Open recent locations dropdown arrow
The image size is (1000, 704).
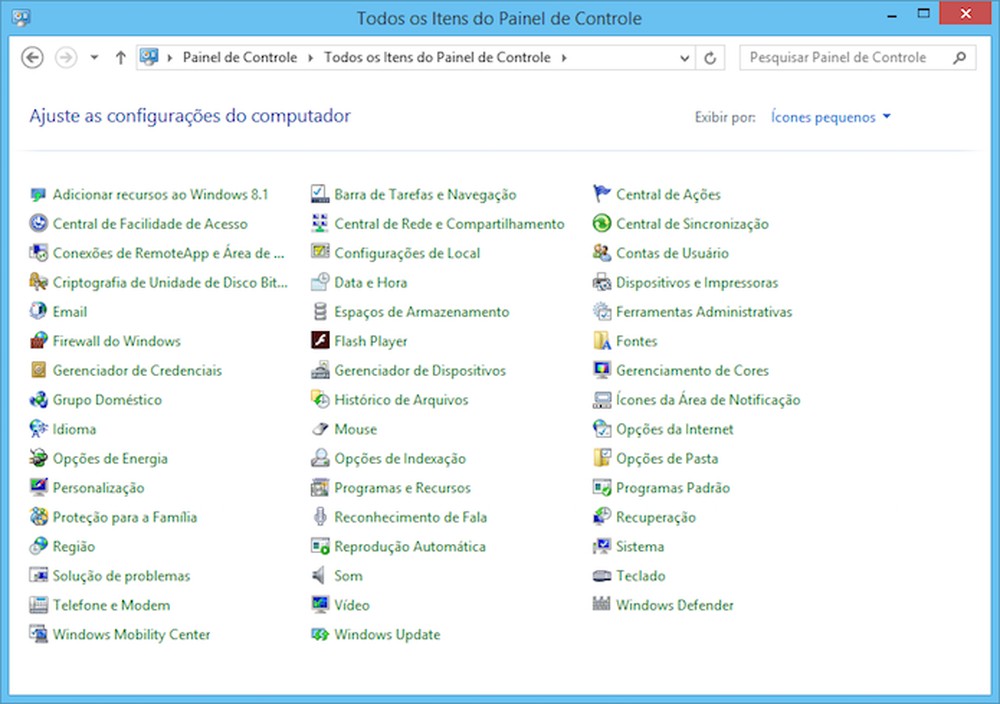click(94, 57)
